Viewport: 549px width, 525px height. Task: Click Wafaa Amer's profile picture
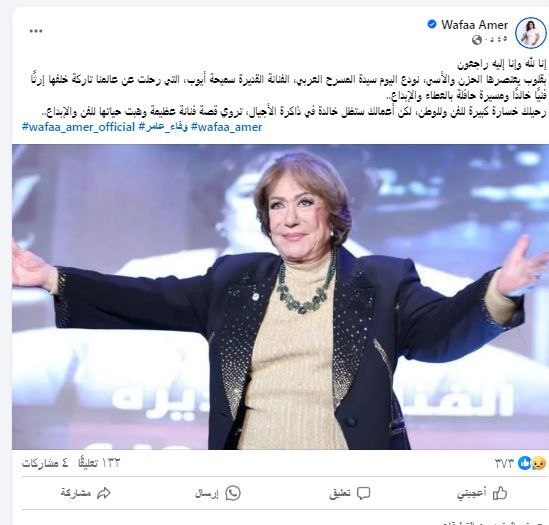coord(530,33)
